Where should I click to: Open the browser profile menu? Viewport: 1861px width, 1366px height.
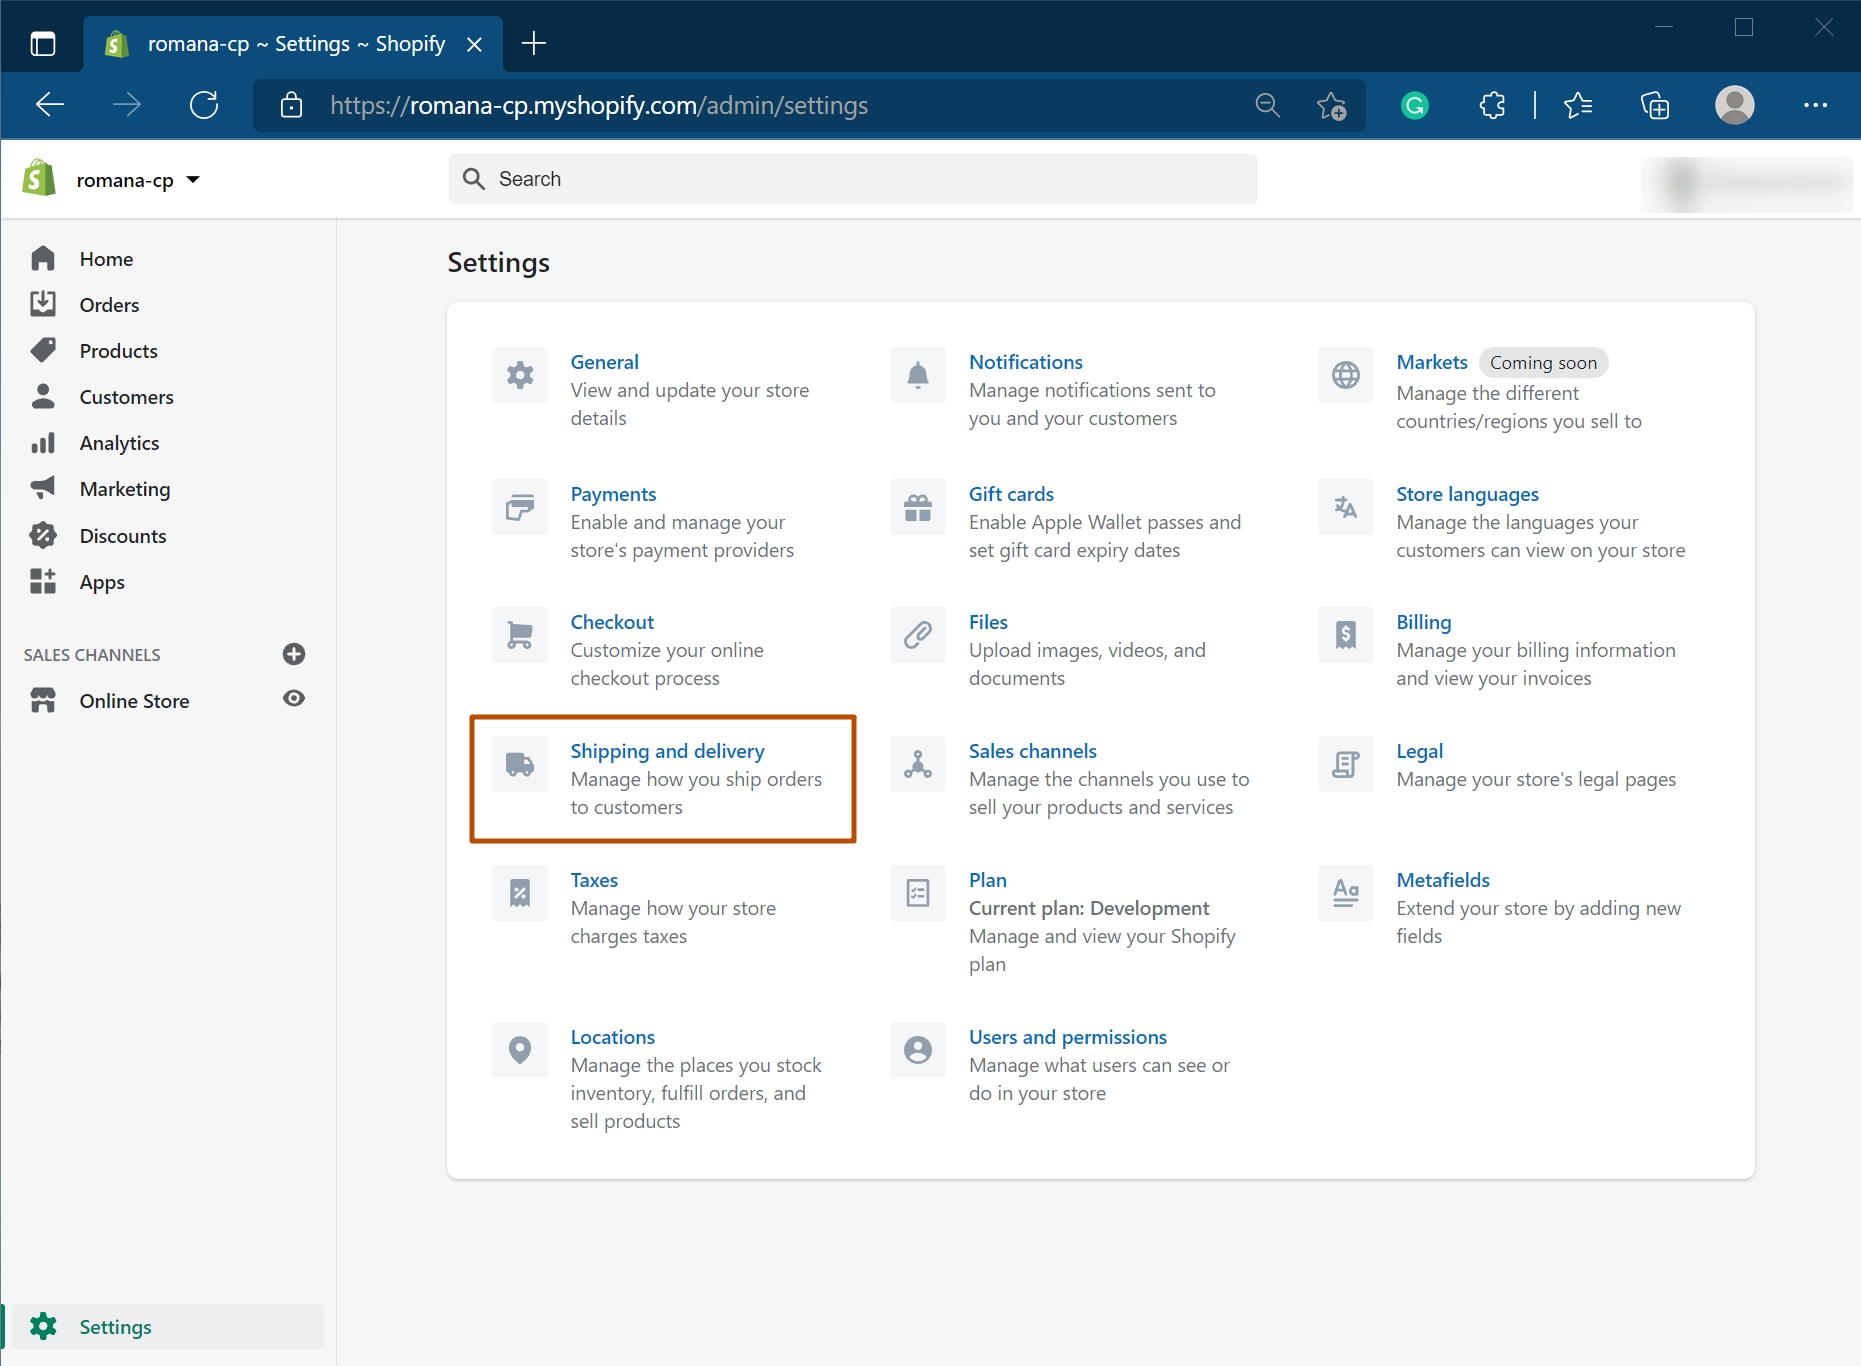(1735, 105)
